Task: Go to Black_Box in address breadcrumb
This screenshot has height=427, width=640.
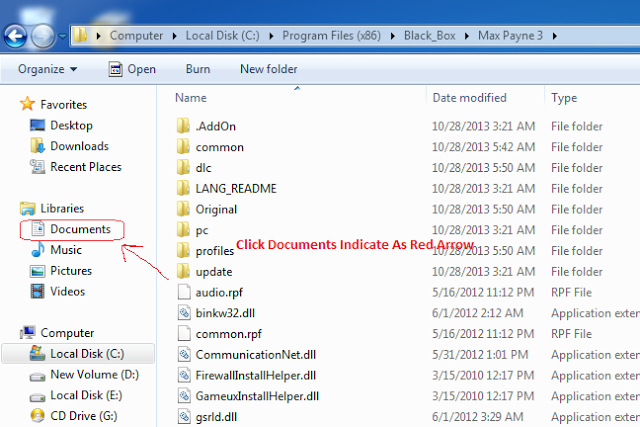Action: pyautogui.click(x=430, y=36)
